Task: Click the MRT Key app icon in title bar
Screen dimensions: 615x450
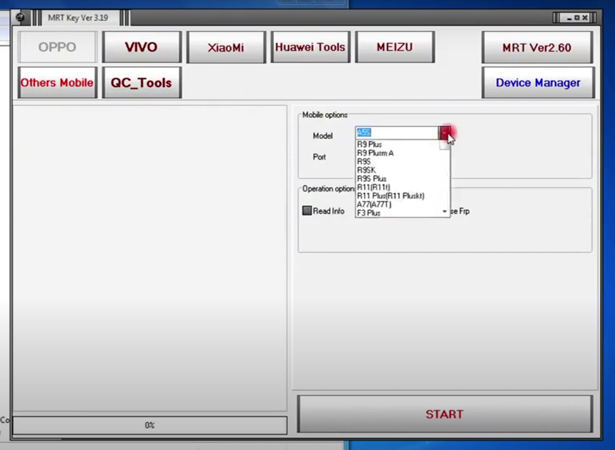Action: tap(20, 17)
